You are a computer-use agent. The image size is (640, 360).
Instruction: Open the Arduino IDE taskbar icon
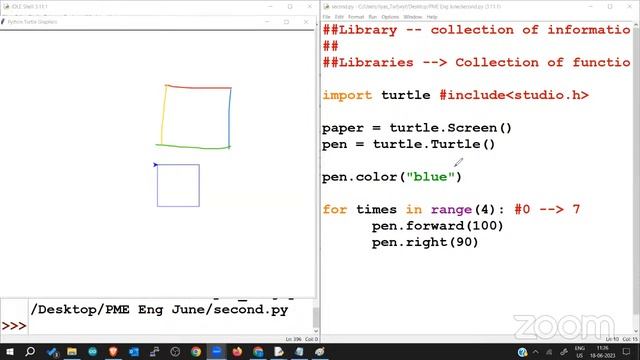pyautogui.click(x=93, y=351)
